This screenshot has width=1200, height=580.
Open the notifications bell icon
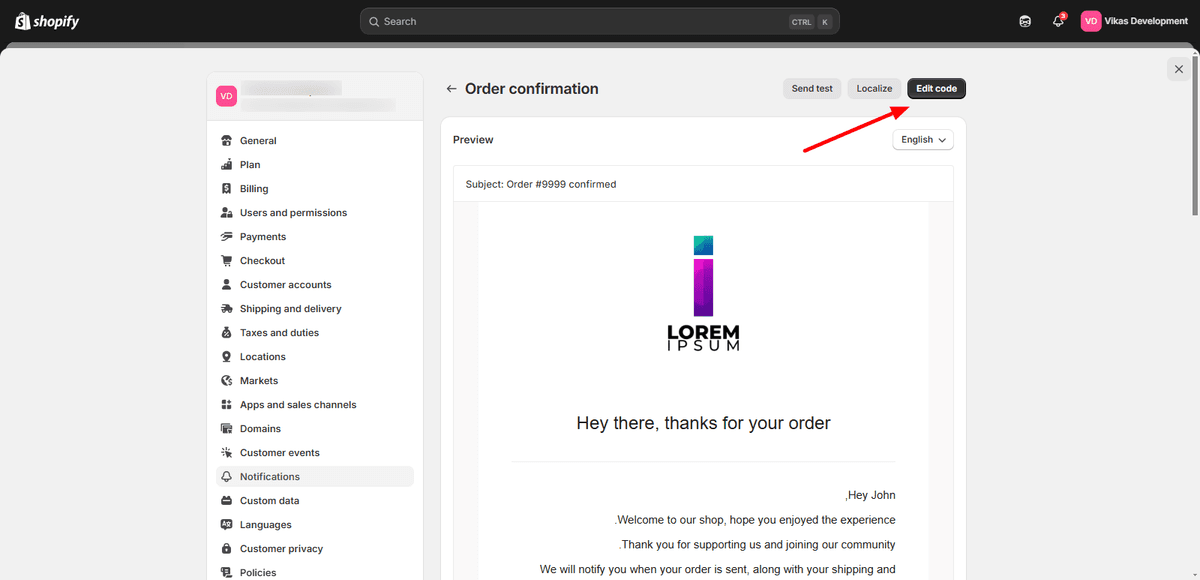[1058, 21]
